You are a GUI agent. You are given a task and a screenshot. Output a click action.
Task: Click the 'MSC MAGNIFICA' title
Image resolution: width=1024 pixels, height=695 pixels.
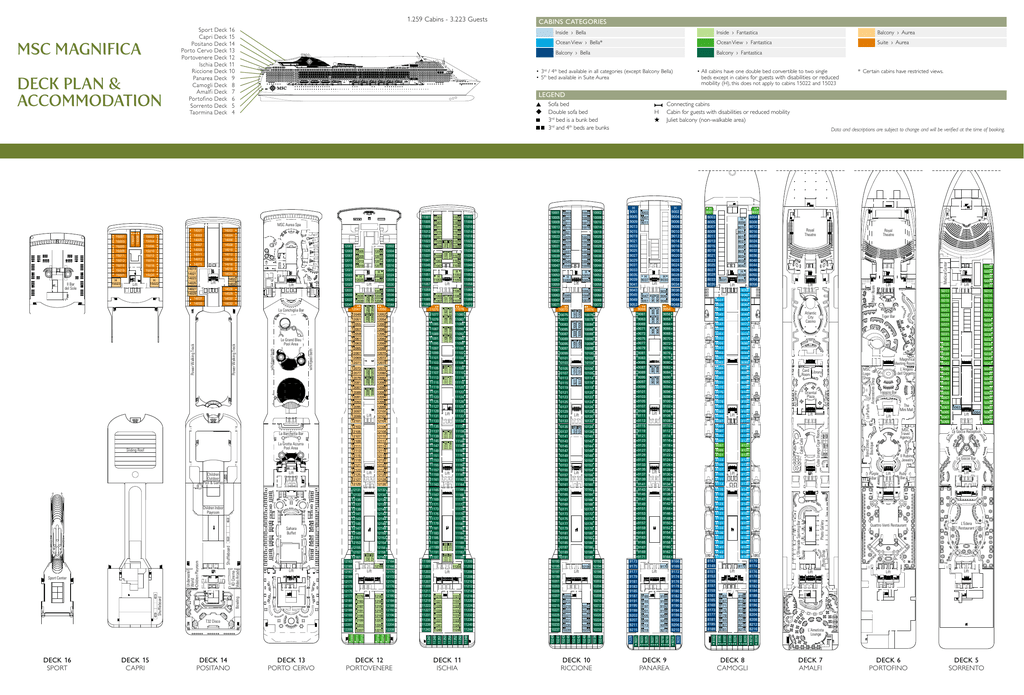[x=79, y=49]
